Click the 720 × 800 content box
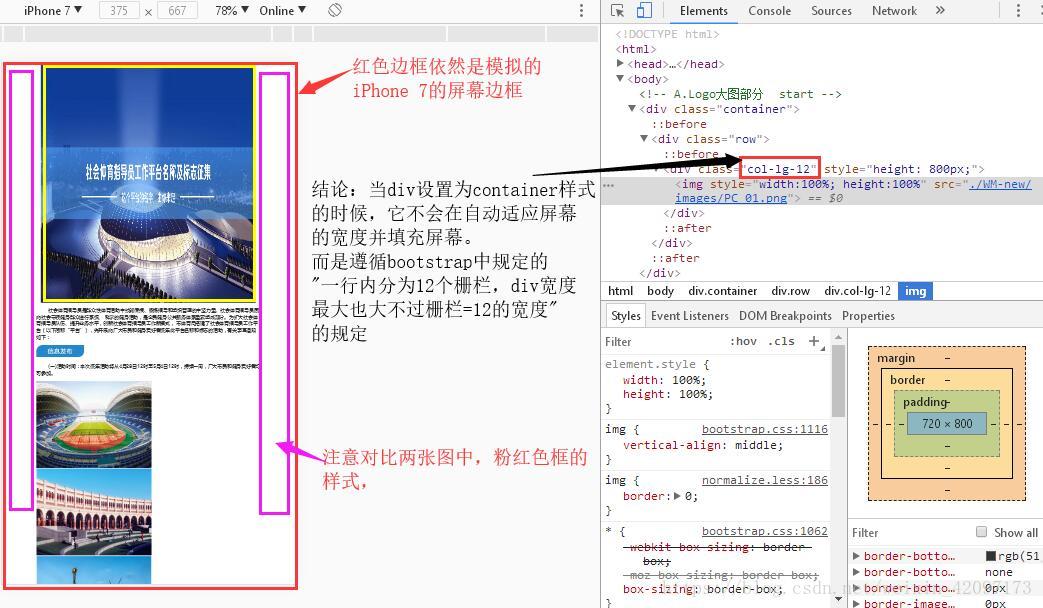 (x=947, y=424)
